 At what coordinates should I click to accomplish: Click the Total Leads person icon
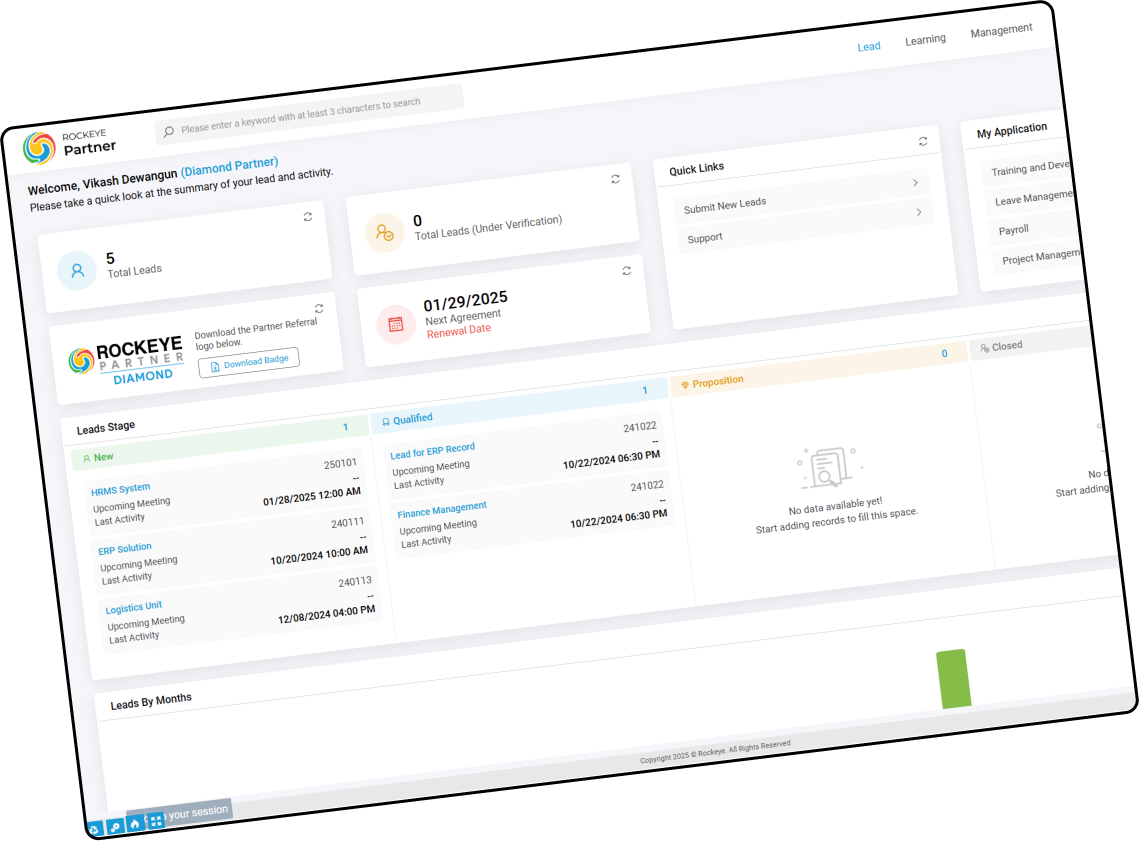[x=77, y=271]
